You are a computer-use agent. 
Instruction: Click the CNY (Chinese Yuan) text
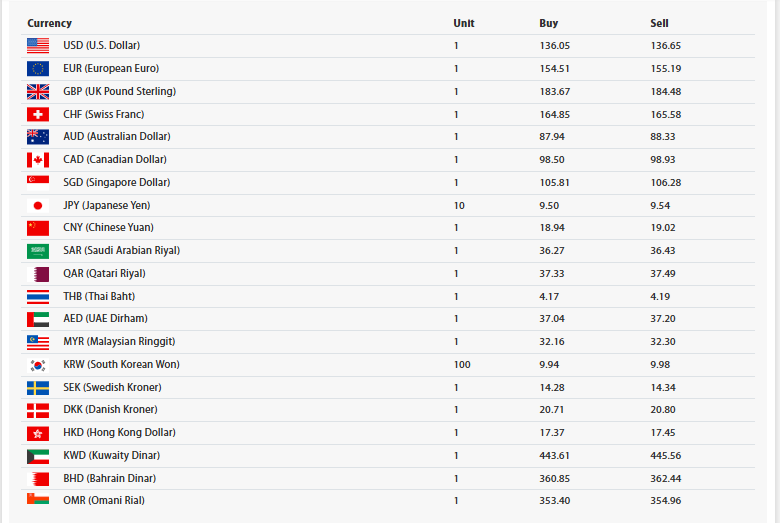pyautogui.click(x=108, y=227)
